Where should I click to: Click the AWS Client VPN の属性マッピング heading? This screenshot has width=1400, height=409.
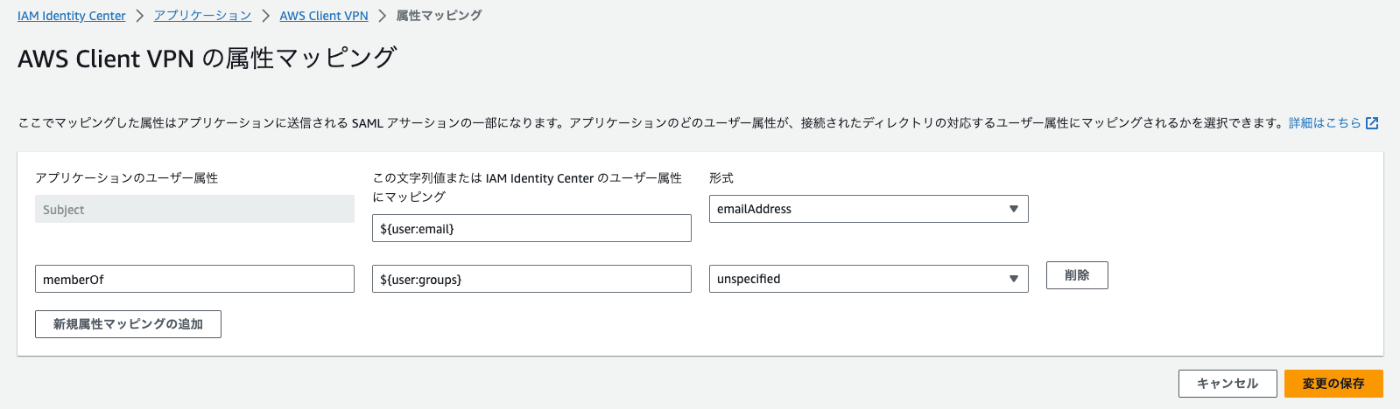pos(208,58)
